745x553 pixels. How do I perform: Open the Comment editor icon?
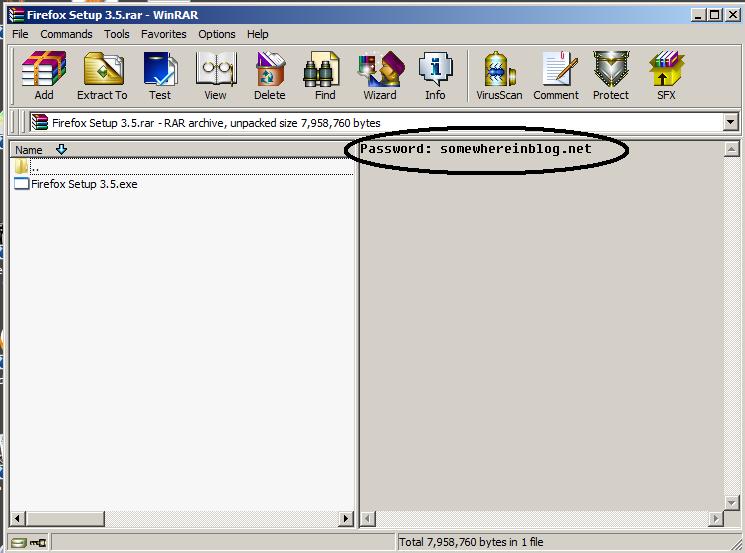tap(556, 75)
